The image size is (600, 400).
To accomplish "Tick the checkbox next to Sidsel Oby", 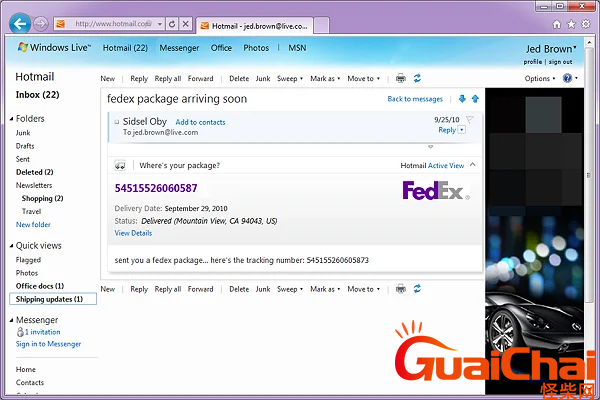I will coord(117,122).
